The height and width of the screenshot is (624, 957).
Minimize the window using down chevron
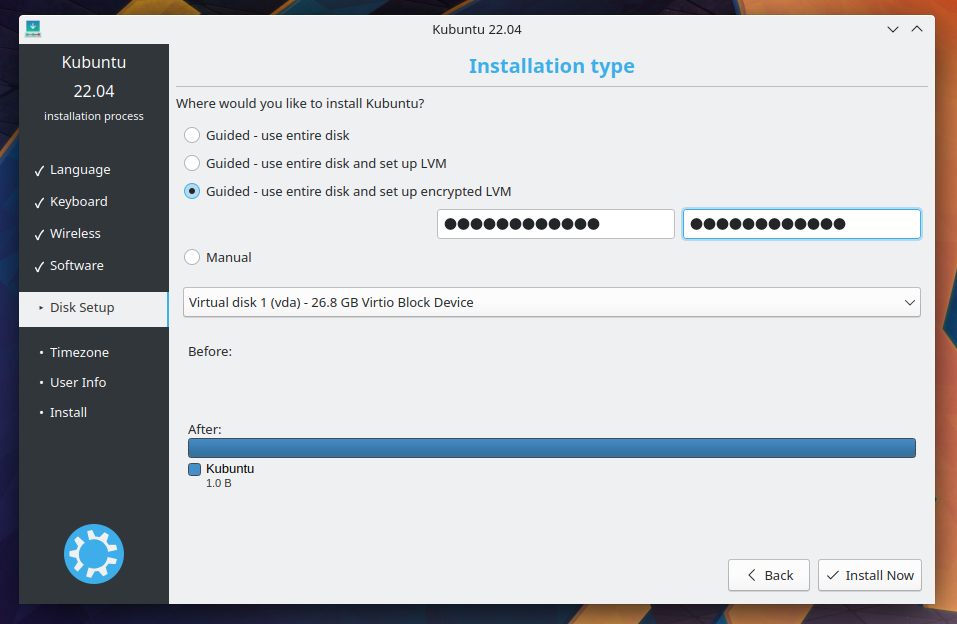point(893,29)
